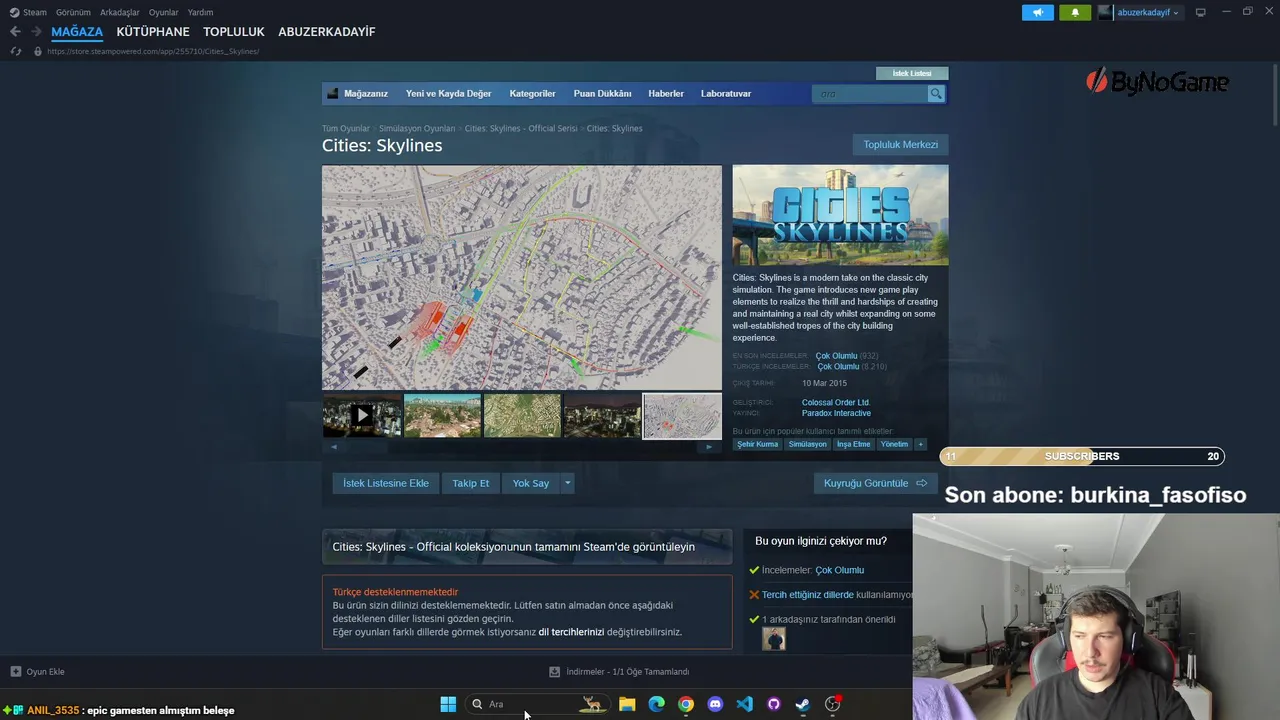Click the Takip Et button
This screenshot has height=720, width=1280.
point(471,483)
